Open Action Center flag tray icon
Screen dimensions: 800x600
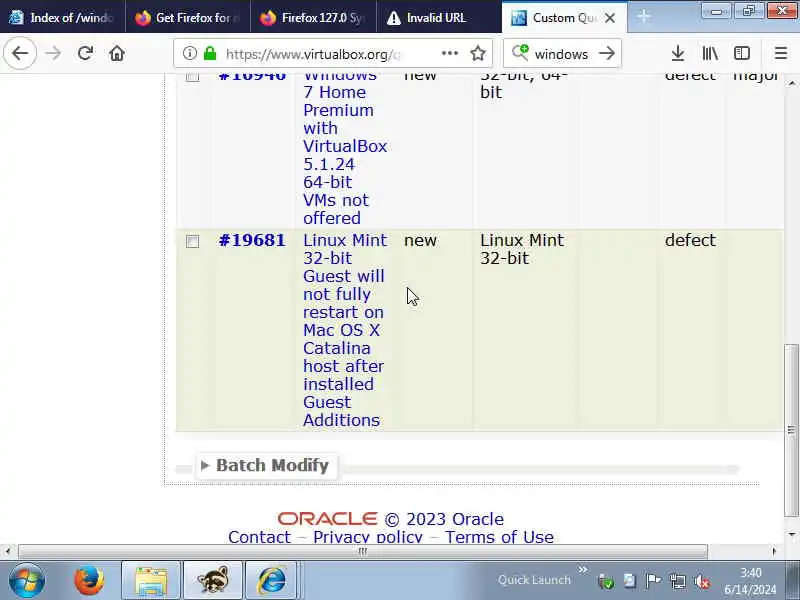pos(653,581)
